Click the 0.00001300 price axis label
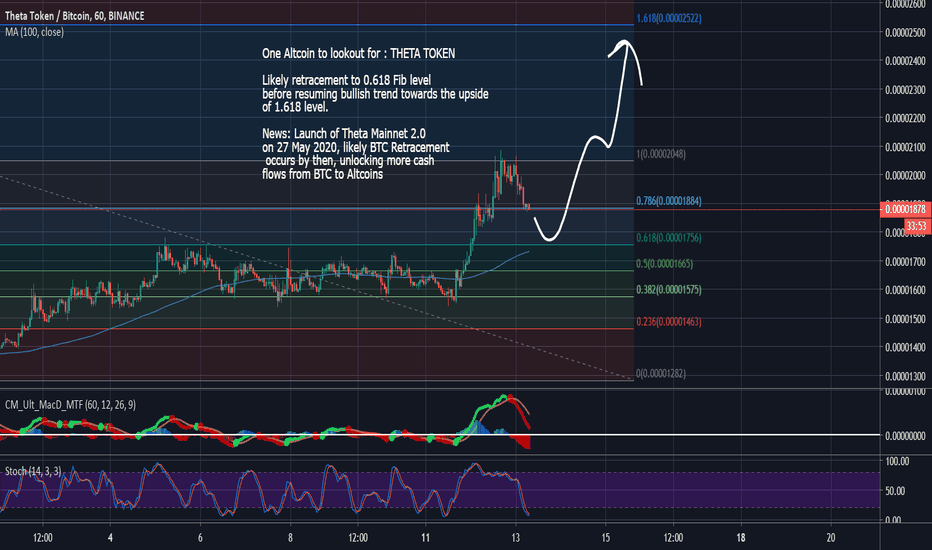 click(x=905, y=376)
